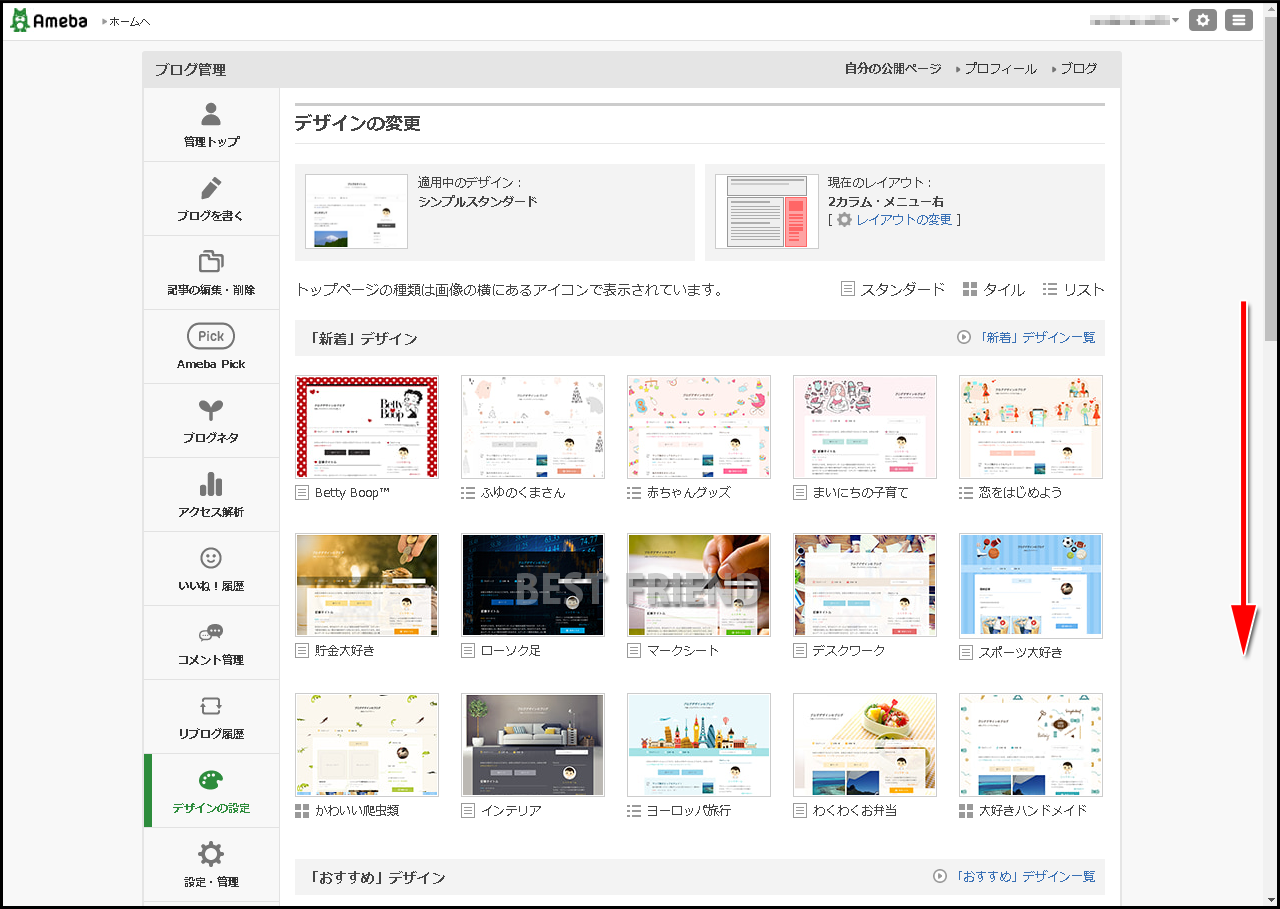Open 「おすすめ」デザイン一覧 link
1280x909 pixels.
(1025, 876)
